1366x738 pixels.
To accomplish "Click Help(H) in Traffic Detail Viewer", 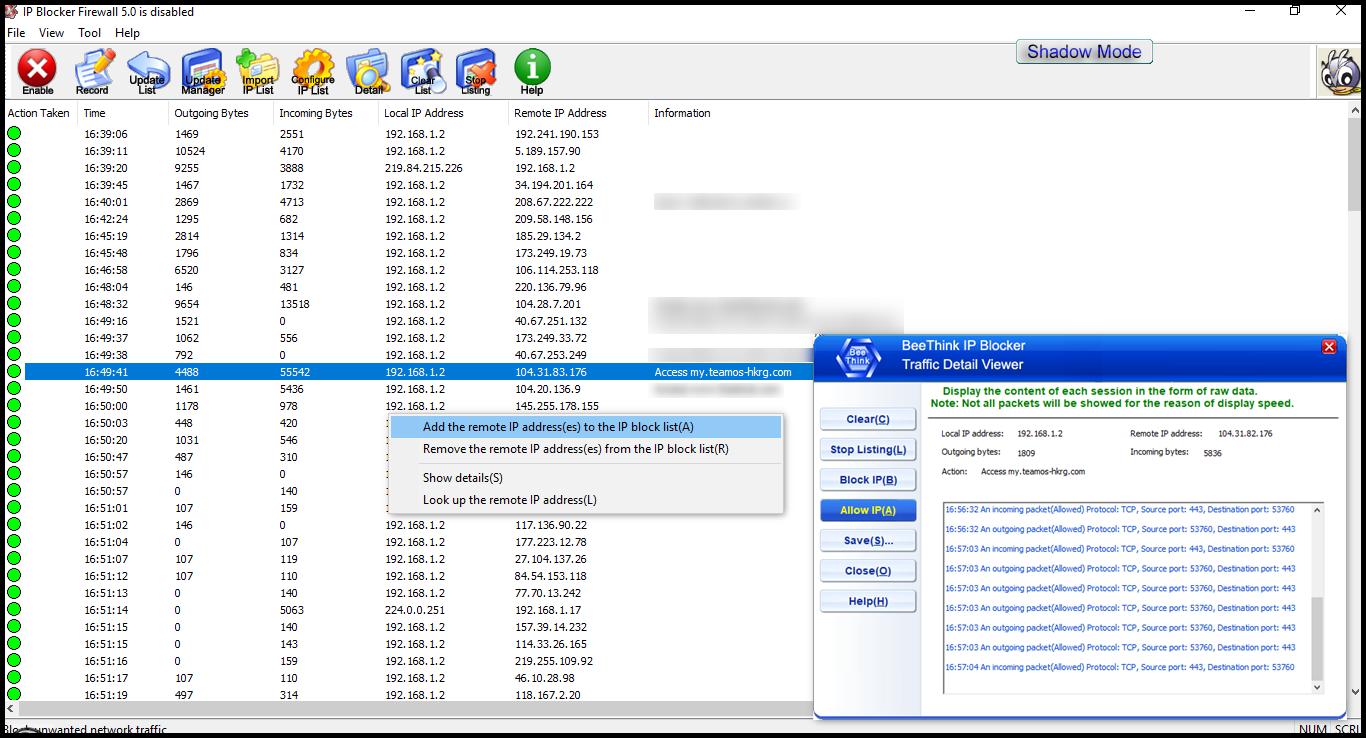I will (x=868, y=601).
